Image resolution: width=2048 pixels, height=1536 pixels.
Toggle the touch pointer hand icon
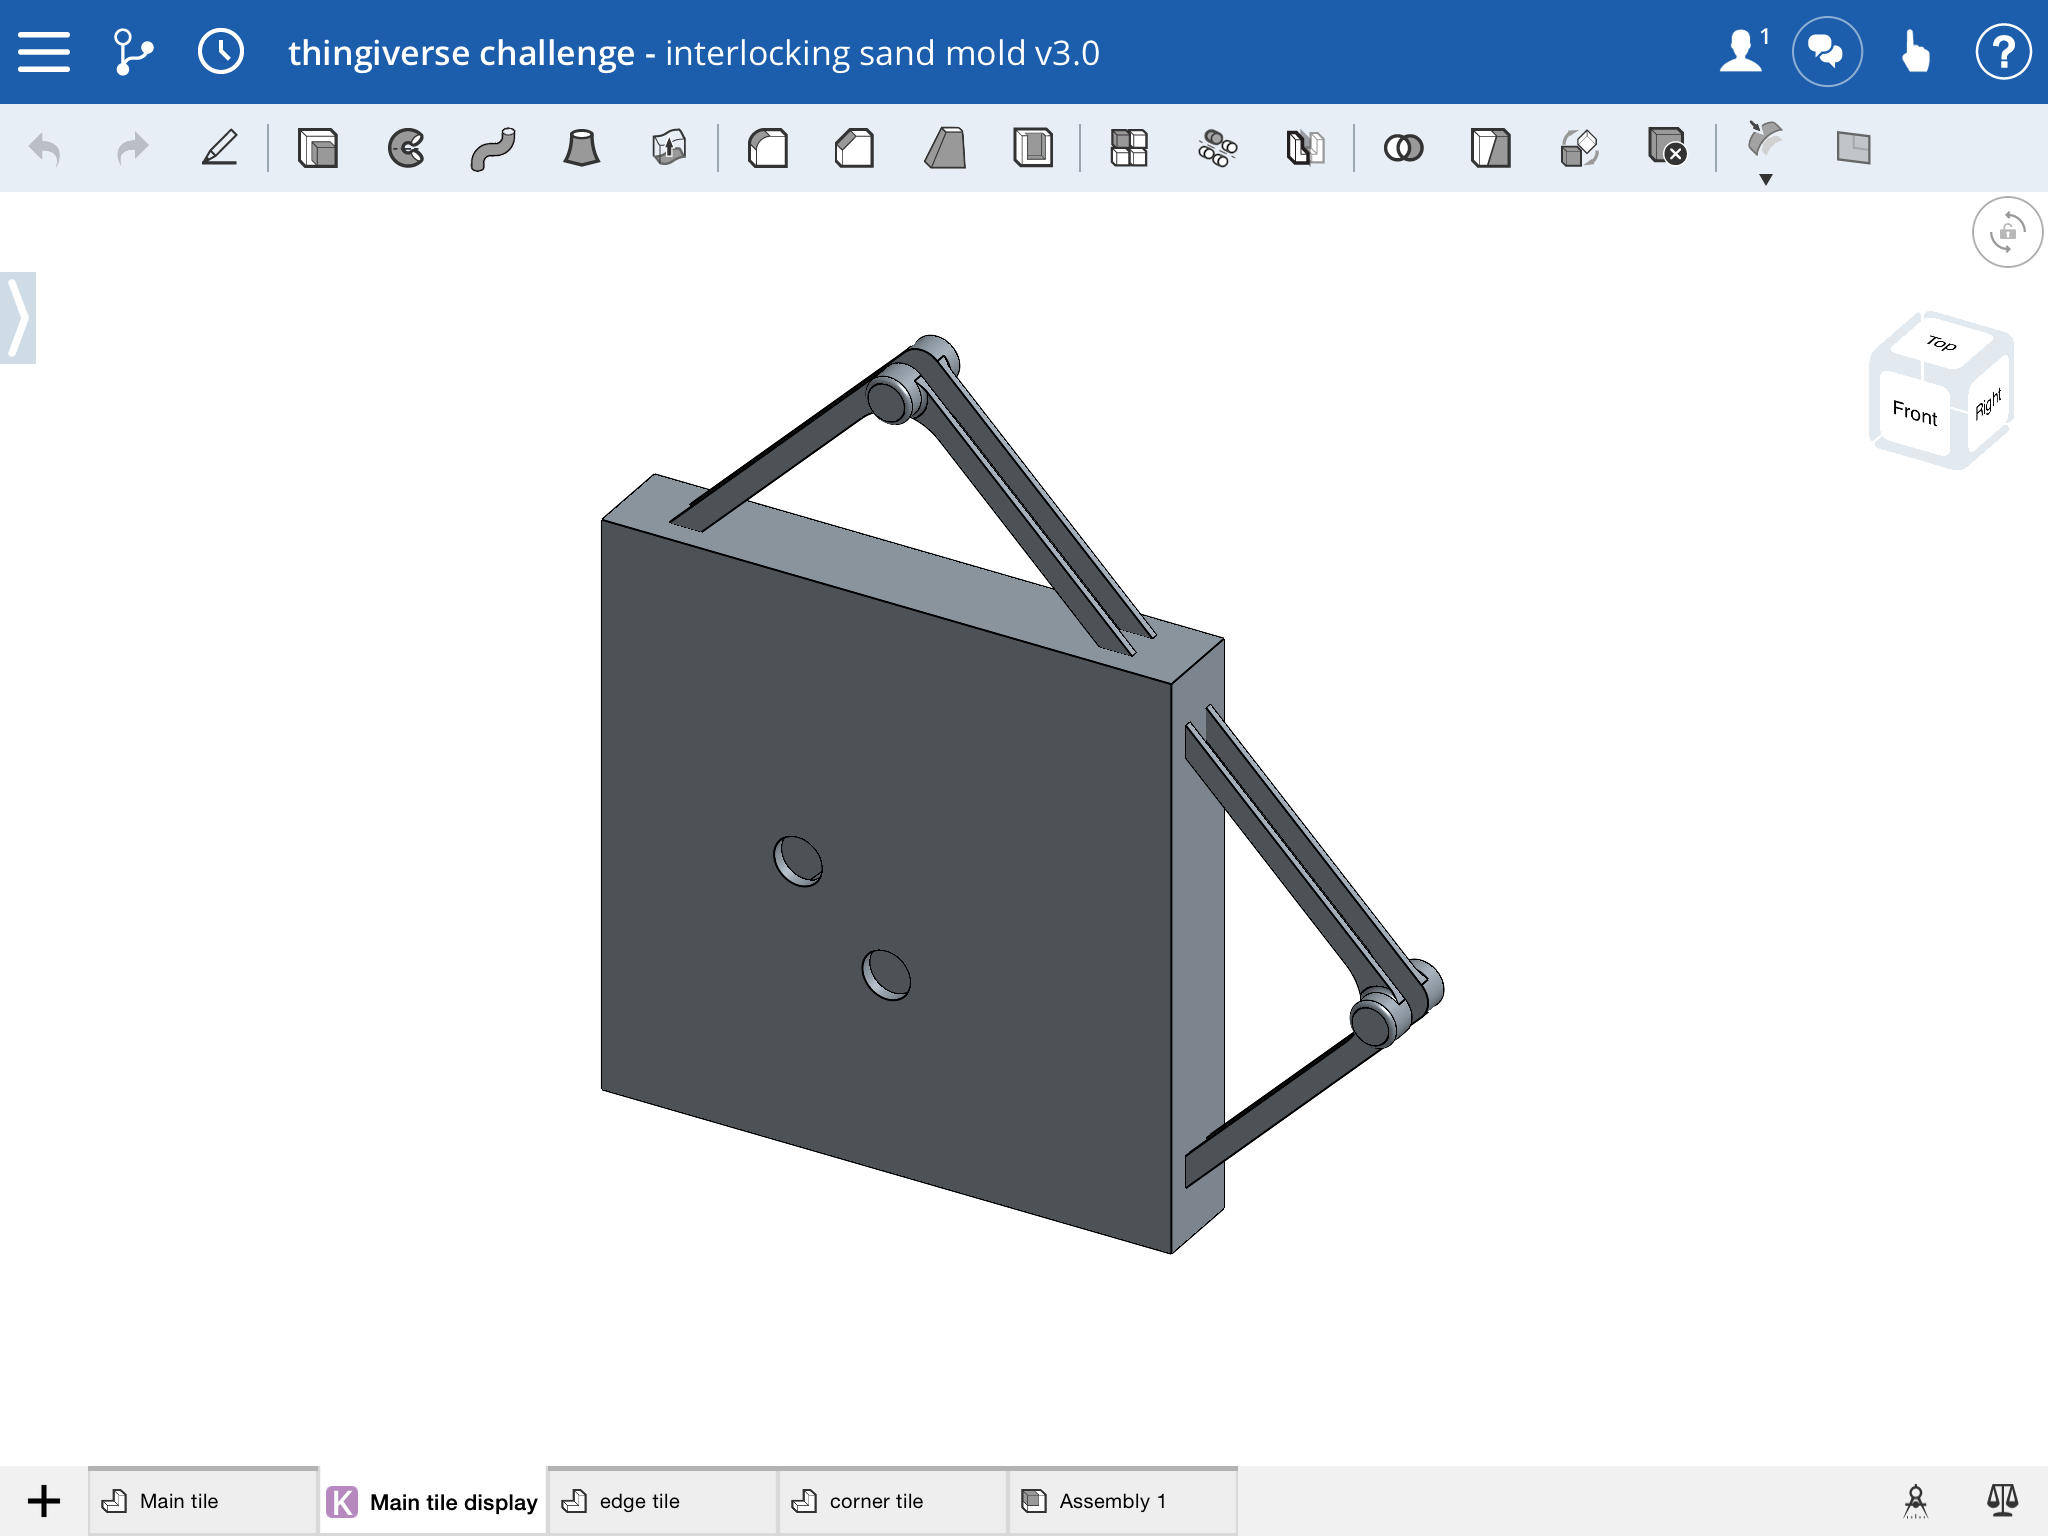coord(1915,52)
